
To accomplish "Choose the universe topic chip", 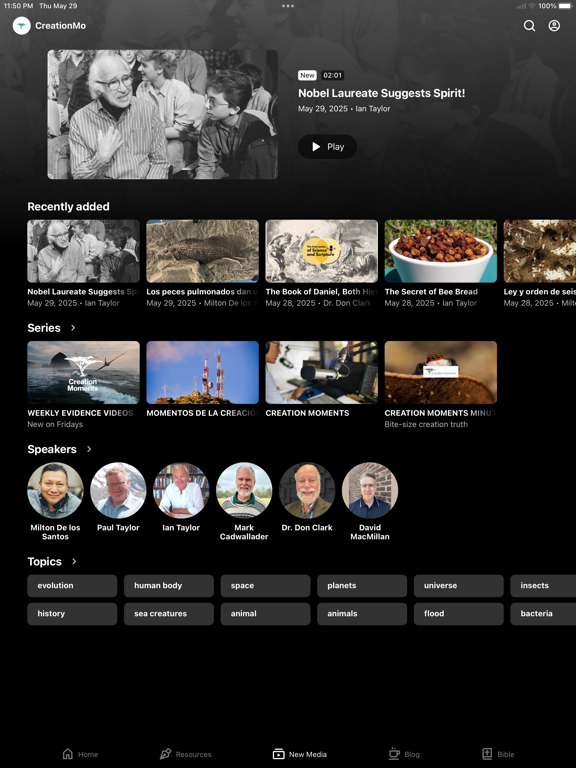I will pyautogui.click(x=458, y=586).
